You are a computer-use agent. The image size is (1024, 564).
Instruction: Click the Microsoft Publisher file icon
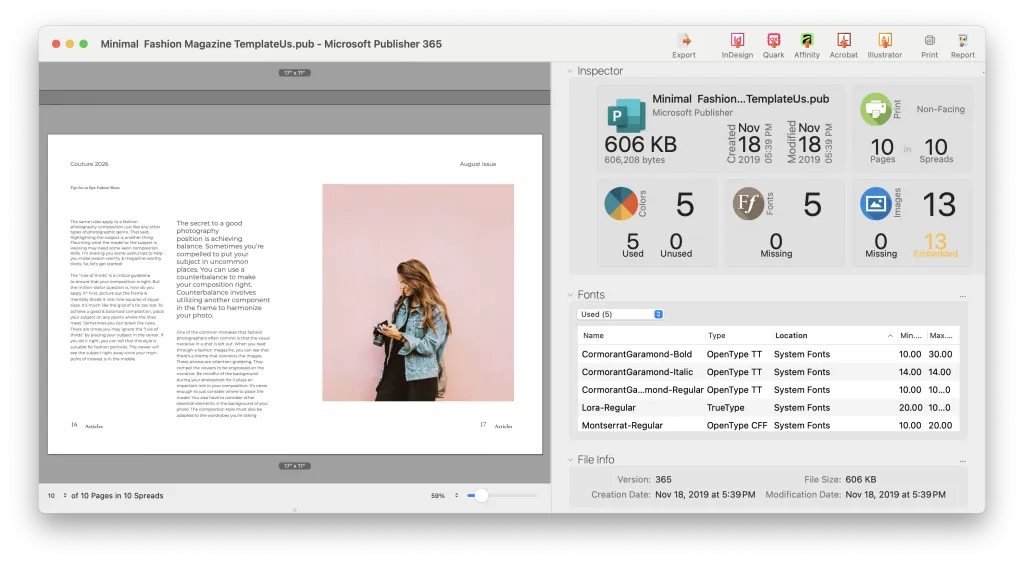(626, 115)
